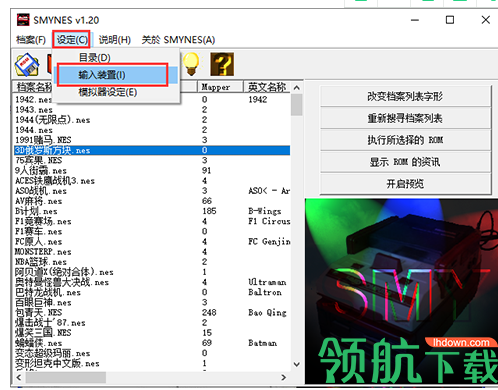
Task: Open the 档案(F) menu
Action: coord(31,40)
